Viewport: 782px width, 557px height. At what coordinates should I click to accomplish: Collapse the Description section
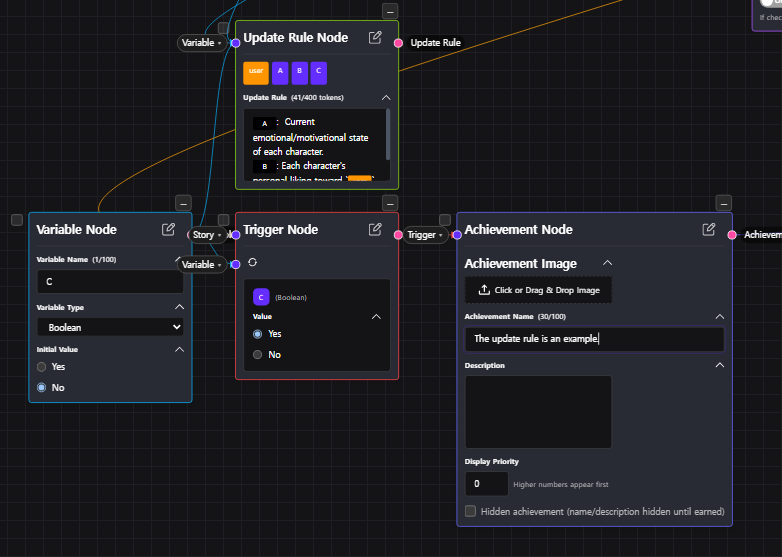[720, 366]
